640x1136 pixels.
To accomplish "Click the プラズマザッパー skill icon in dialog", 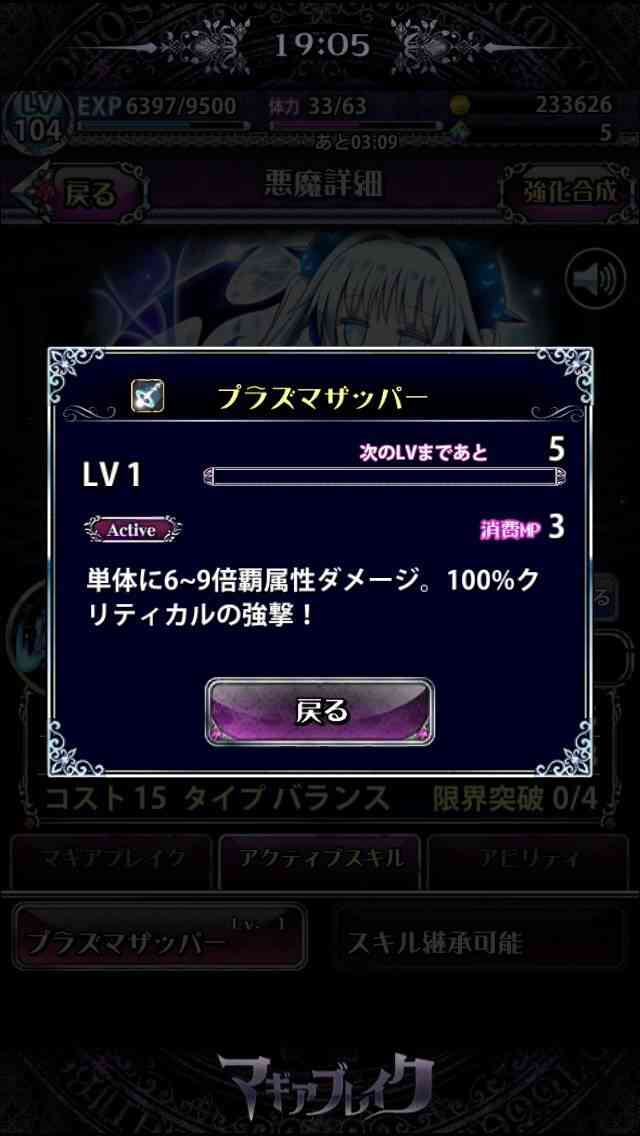I will [x=148, y=397].
